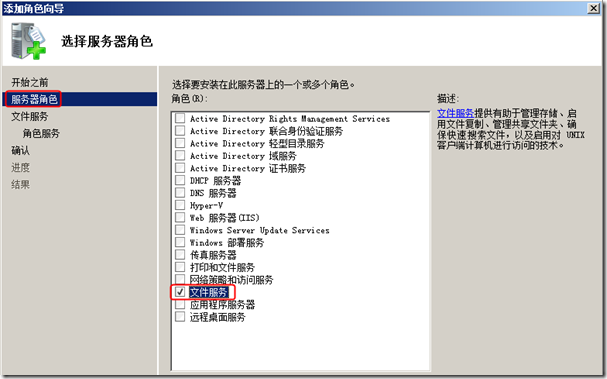Highlight the 远程桌面服务 role label
This screenshot has height=379, width=607.
(x=218, y=317)
